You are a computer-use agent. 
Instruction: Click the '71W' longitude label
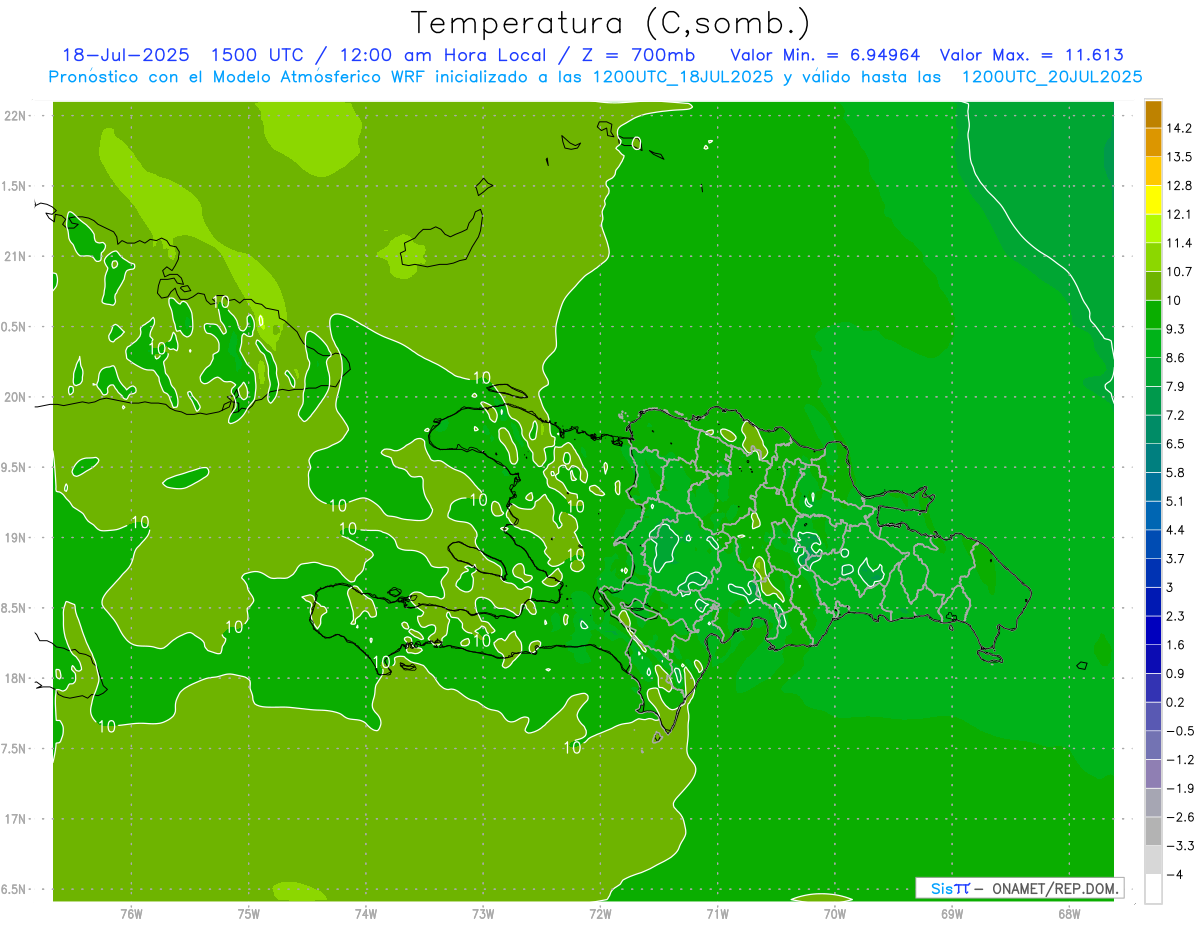pos(717,914)
